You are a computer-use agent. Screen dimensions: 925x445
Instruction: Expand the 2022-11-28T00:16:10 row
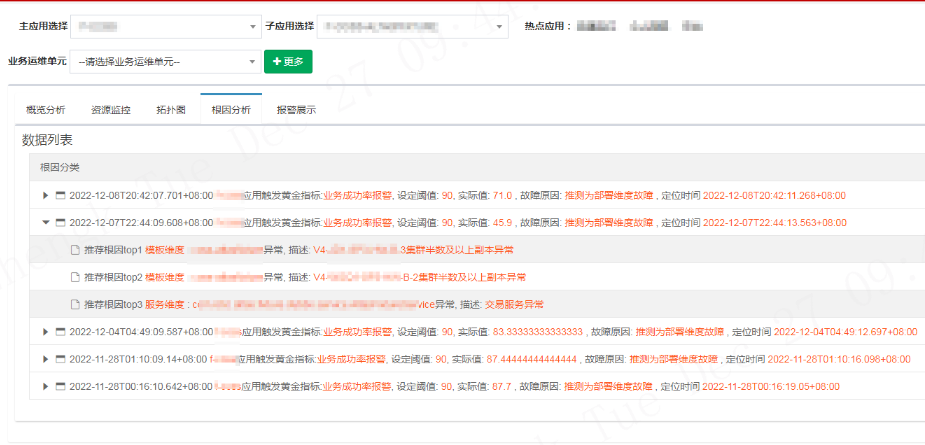(45, 387)
